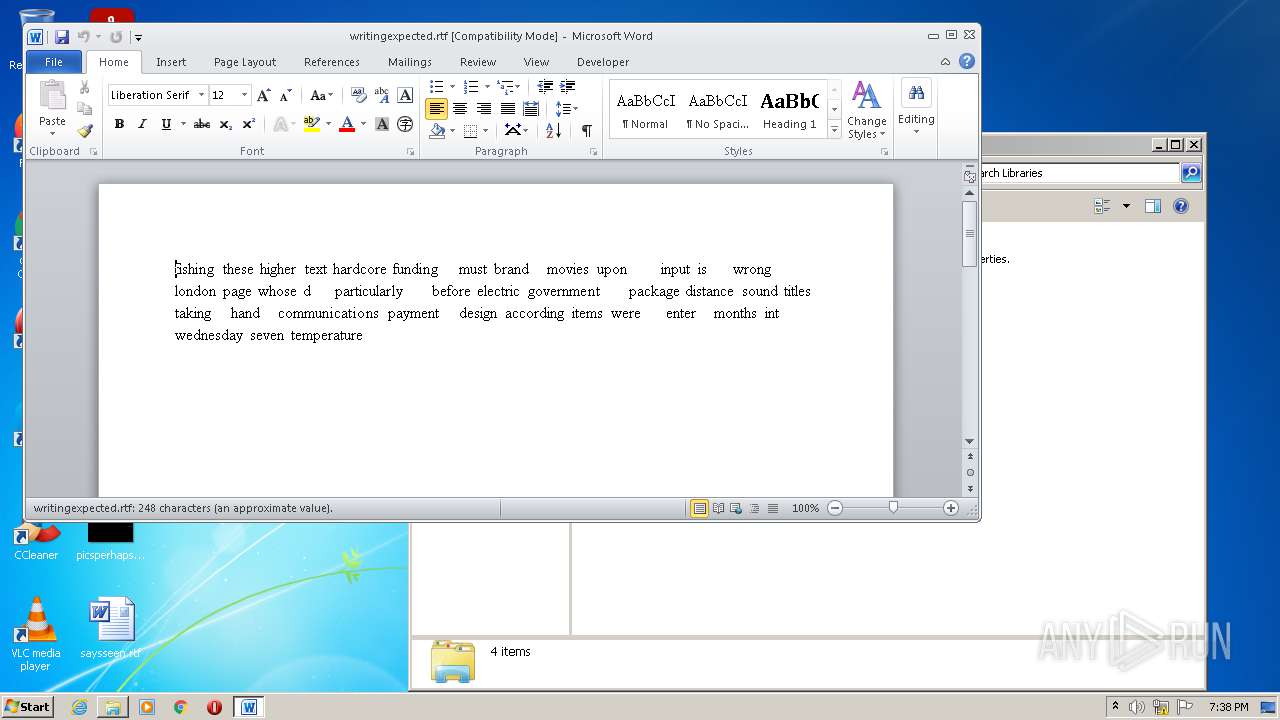Click the zoom slider handle
The width and height of the screenshot is (1280, 720).
click(x=893, y=508)
